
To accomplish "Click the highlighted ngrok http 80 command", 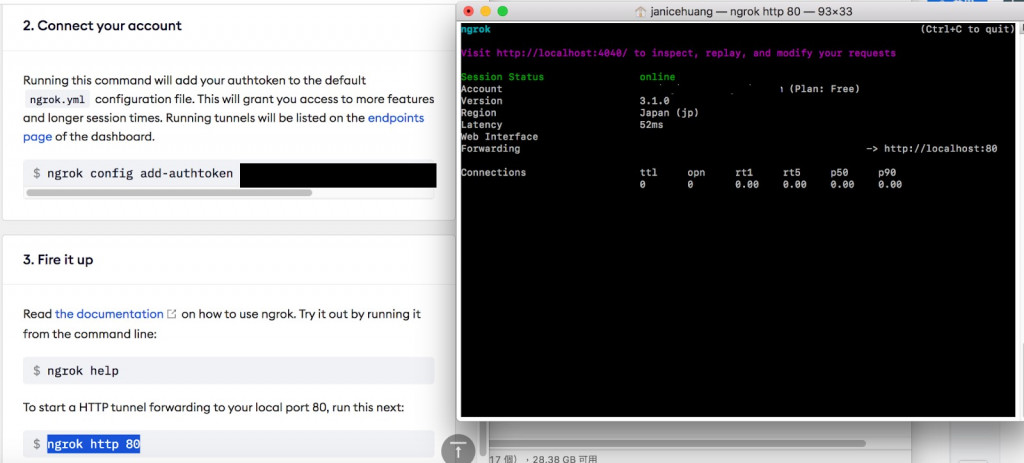I will [93, 444].
